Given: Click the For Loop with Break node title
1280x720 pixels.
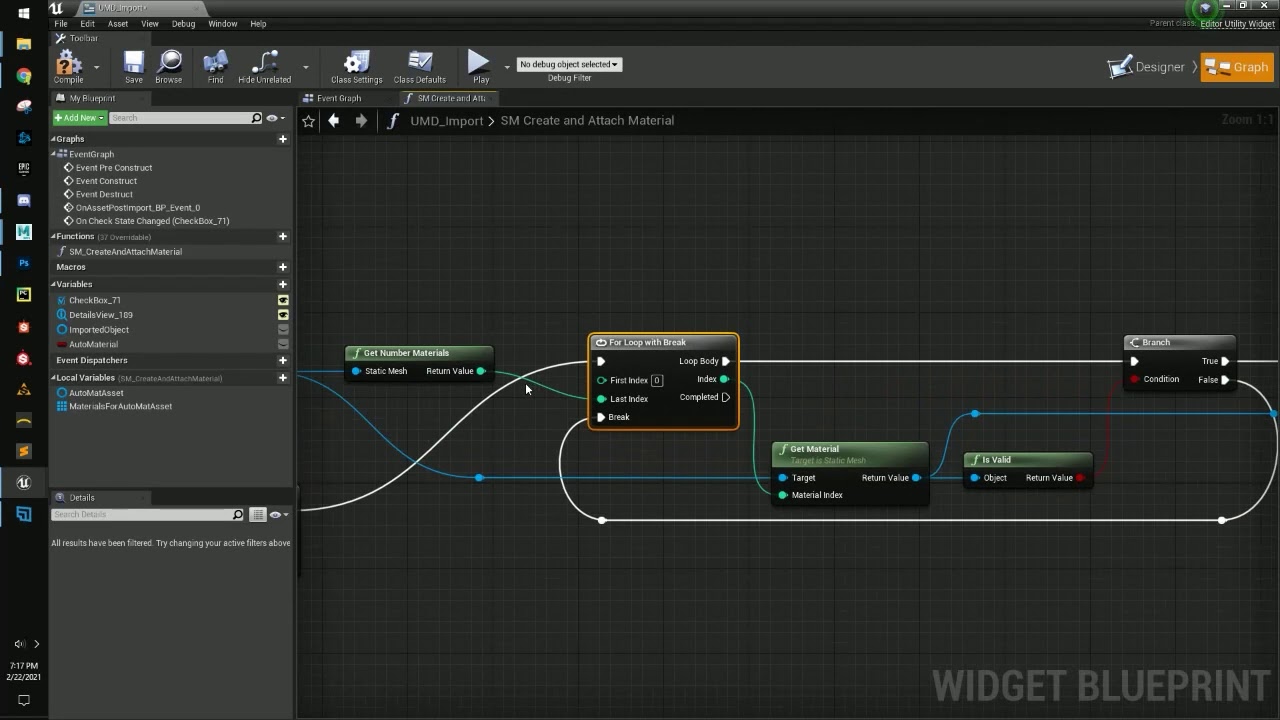Looking at the screenshot, I should pyautogui.click(x=647, y=343).
